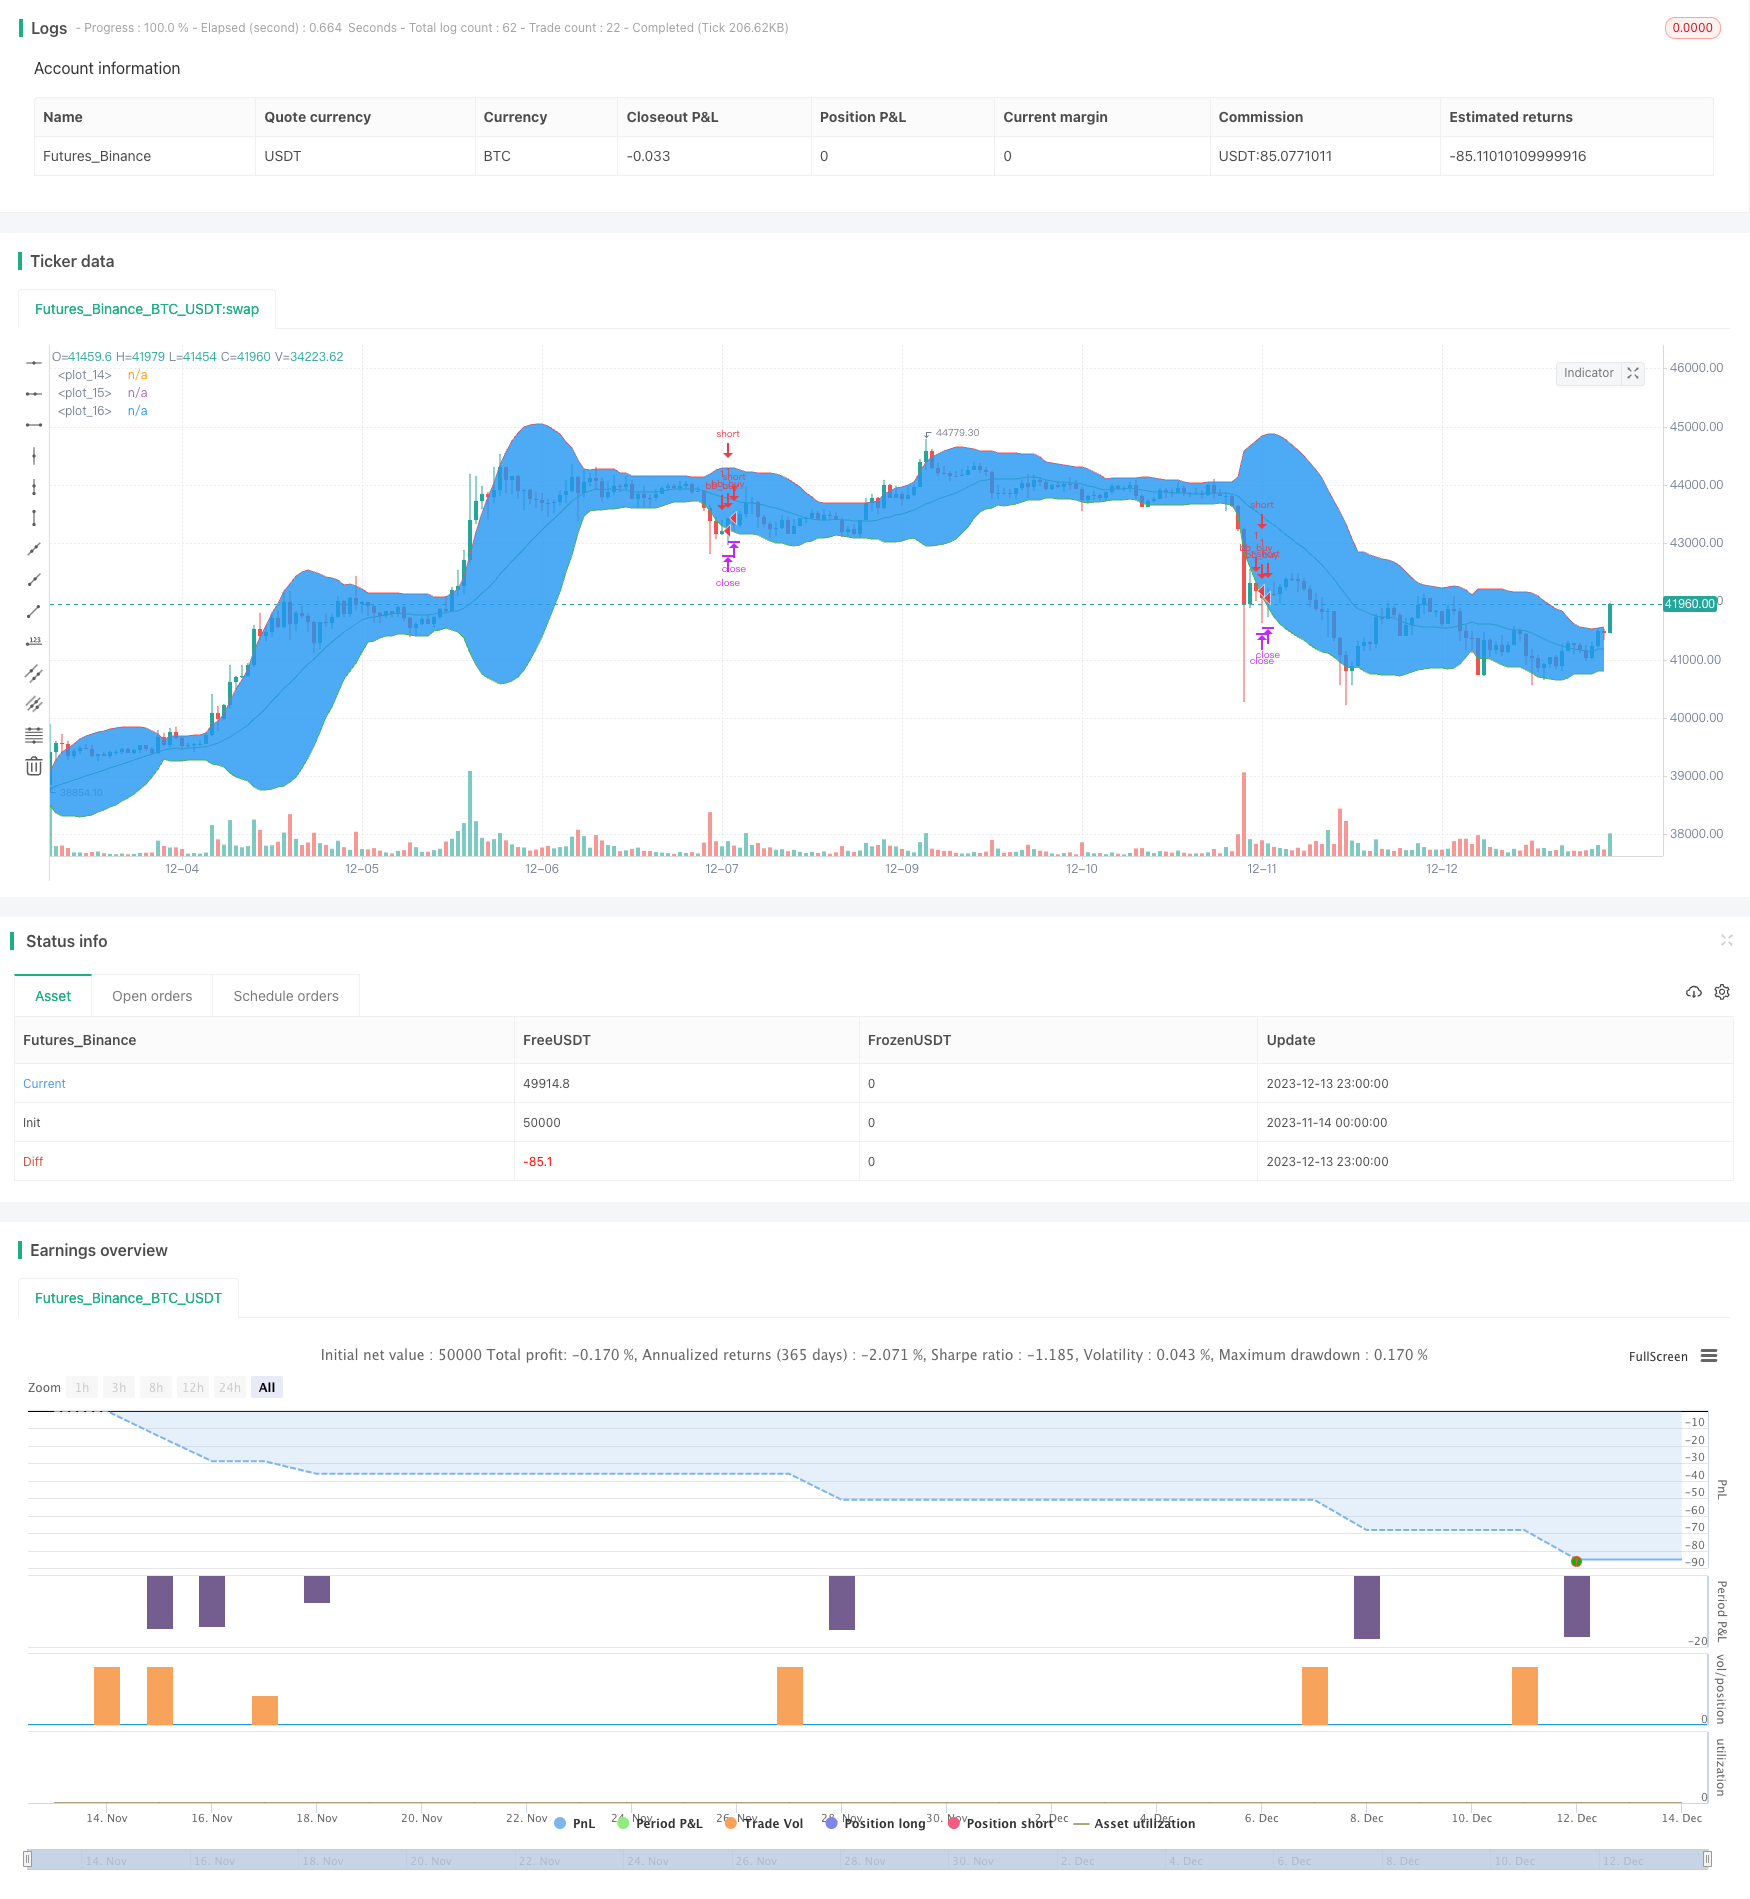Select the diagonal segment line tool
Screen dimensions: 1750x1899
coord(34,611)
